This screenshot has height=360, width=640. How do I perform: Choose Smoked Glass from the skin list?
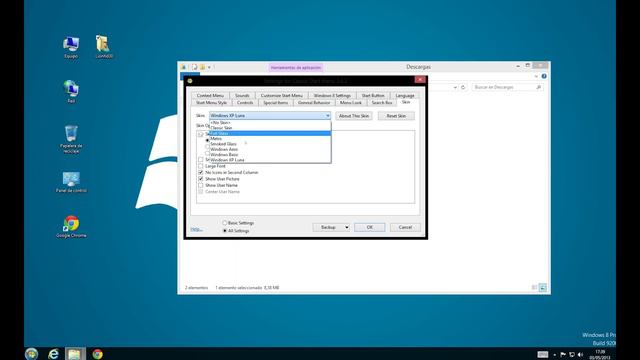(x=270, y=144)
